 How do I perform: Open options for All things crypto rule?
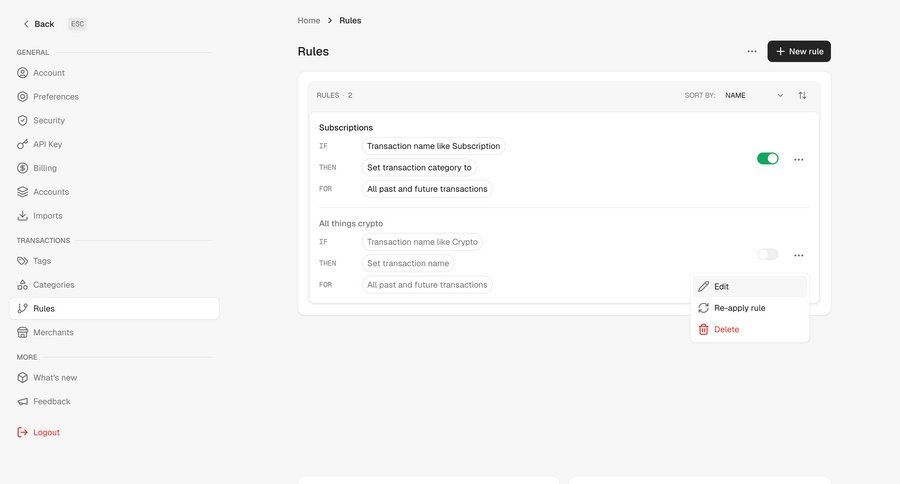pos(798,255)
